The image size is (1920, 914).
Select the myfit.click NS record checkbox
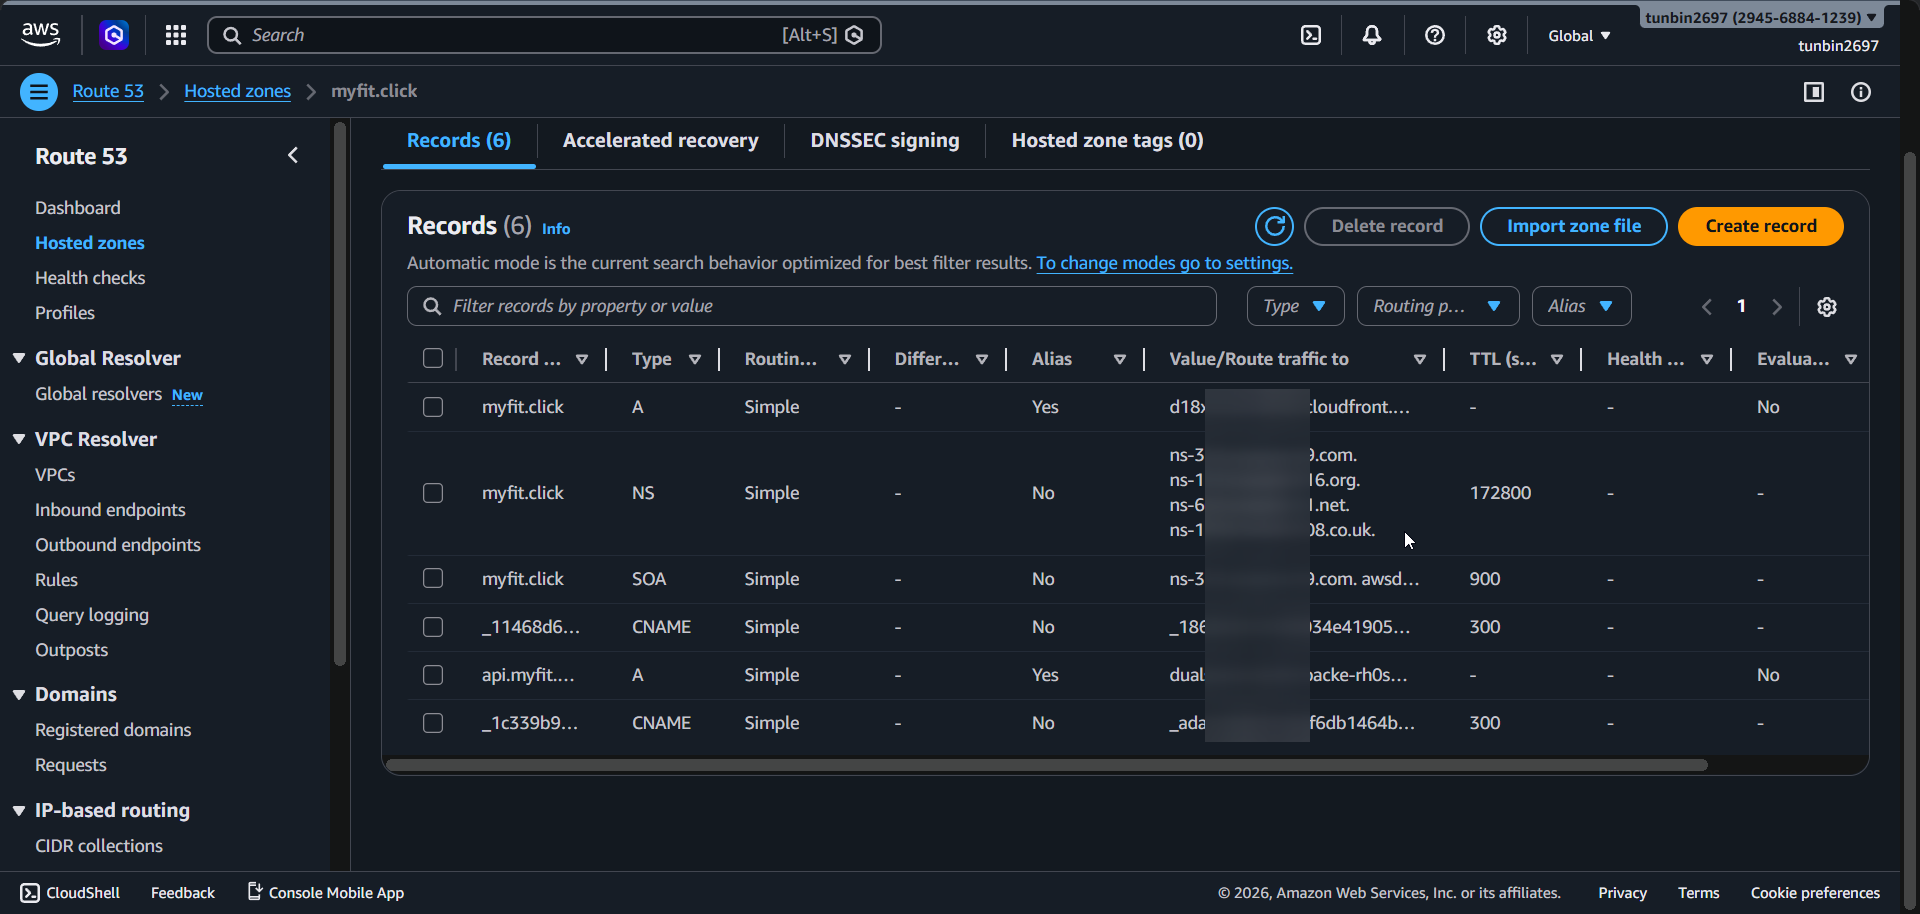(x=433, y=493)
